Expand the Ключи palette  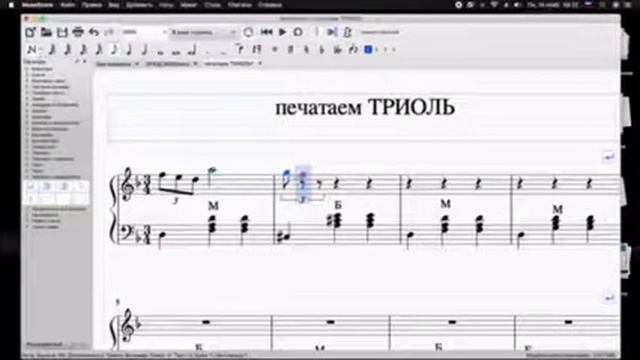click(39, 75)
